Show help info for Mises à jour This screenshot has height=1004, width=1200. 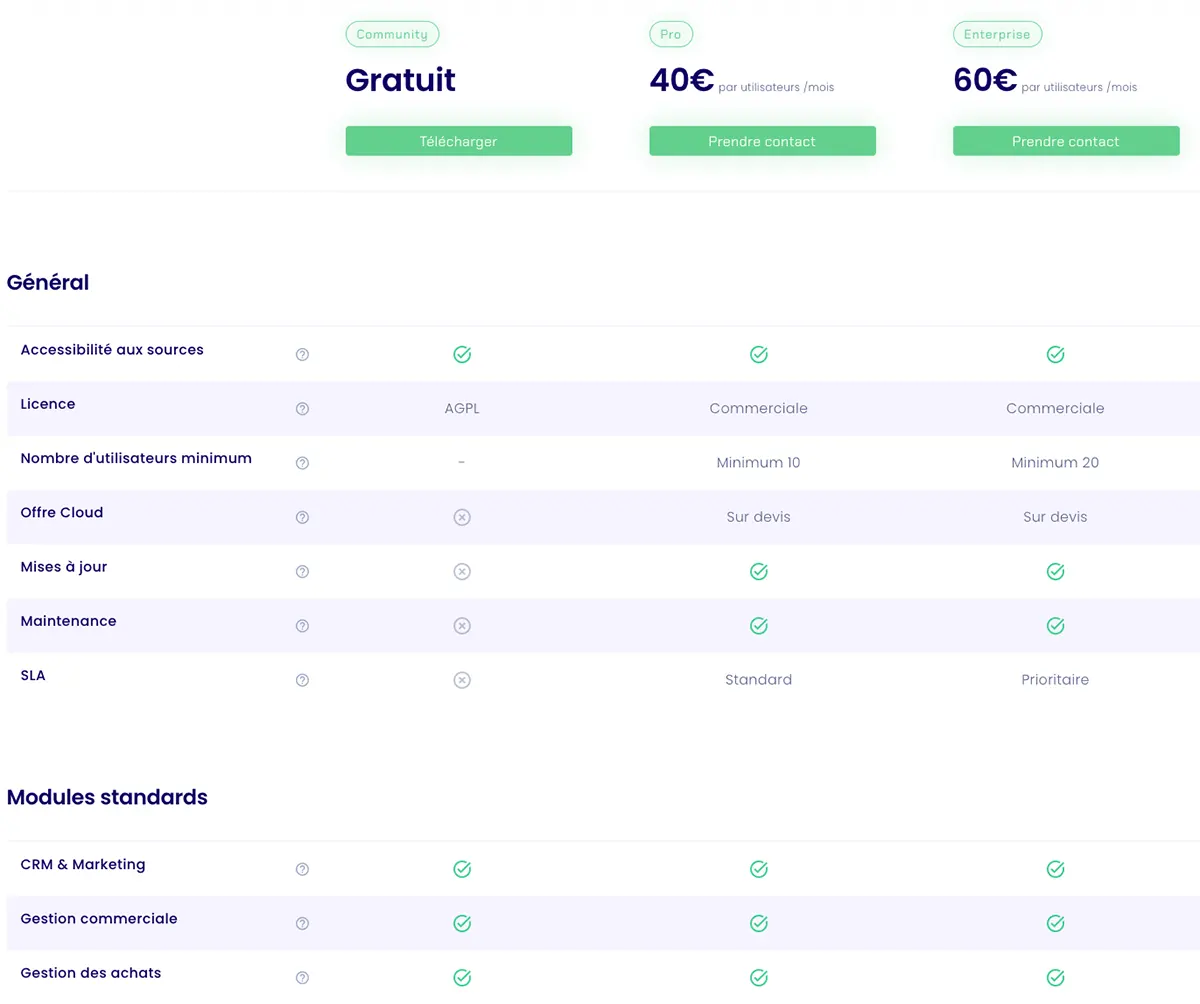pos(302,572)
